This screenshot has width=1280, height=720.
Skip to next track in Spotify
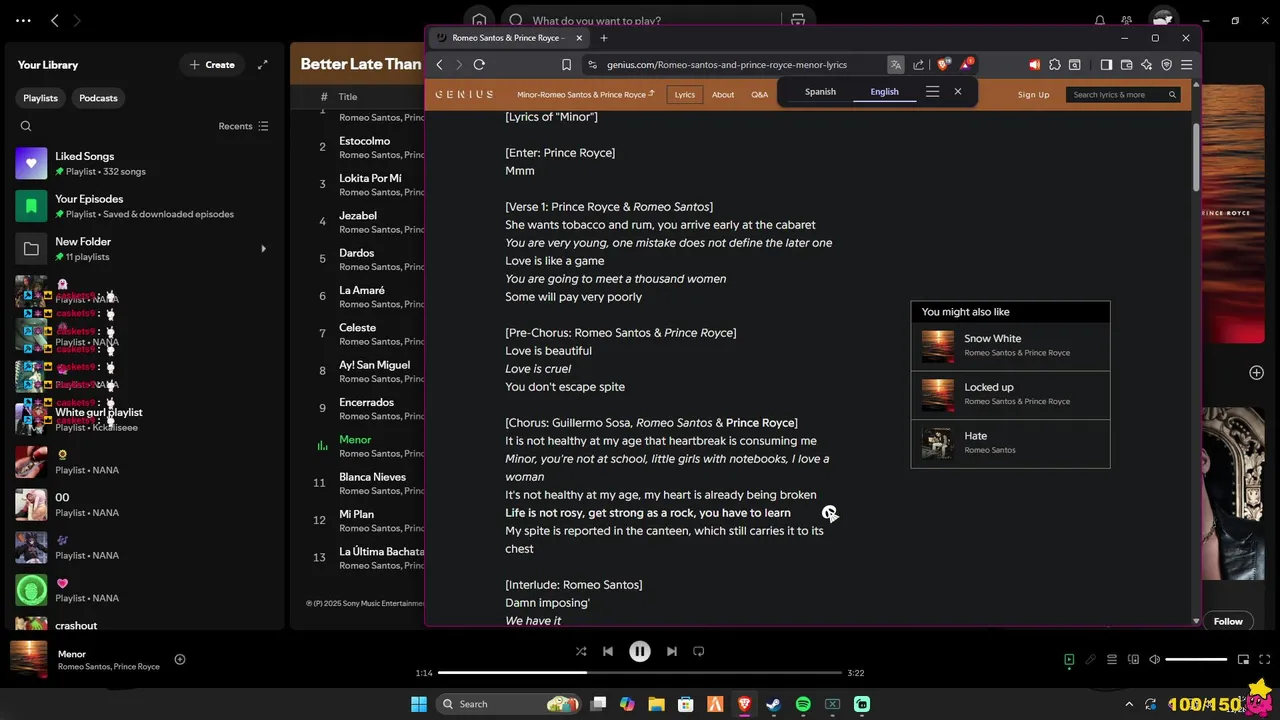pos(672,651)
